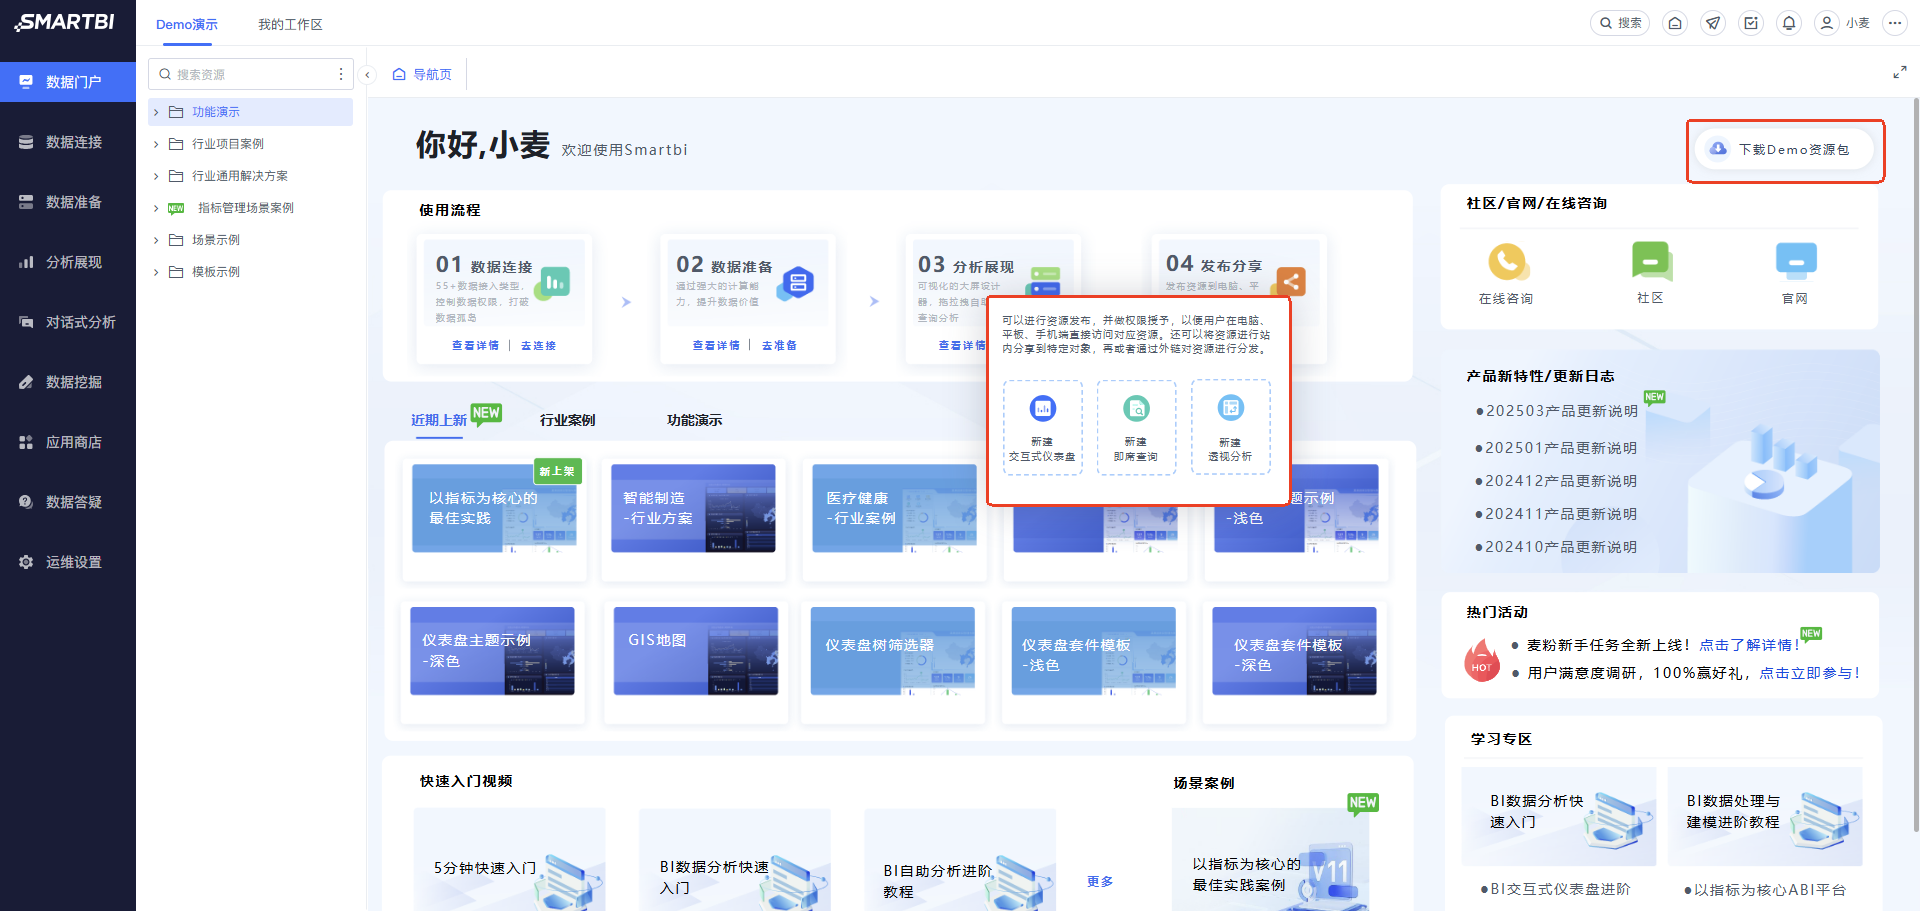Click the top bar 搜索 search box
Image resolution: width=1920 pixels, height=911 pixels.
pyautogui.click(x=1620, y=23)
